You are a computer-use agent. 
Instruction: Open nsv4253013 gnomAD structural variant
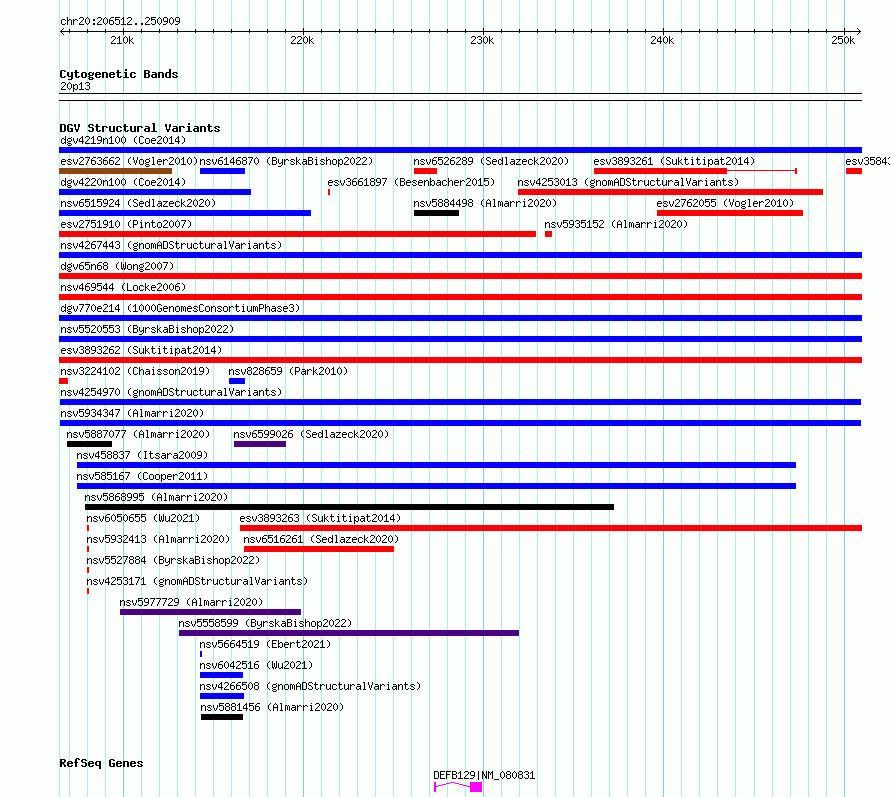(628, 182)
